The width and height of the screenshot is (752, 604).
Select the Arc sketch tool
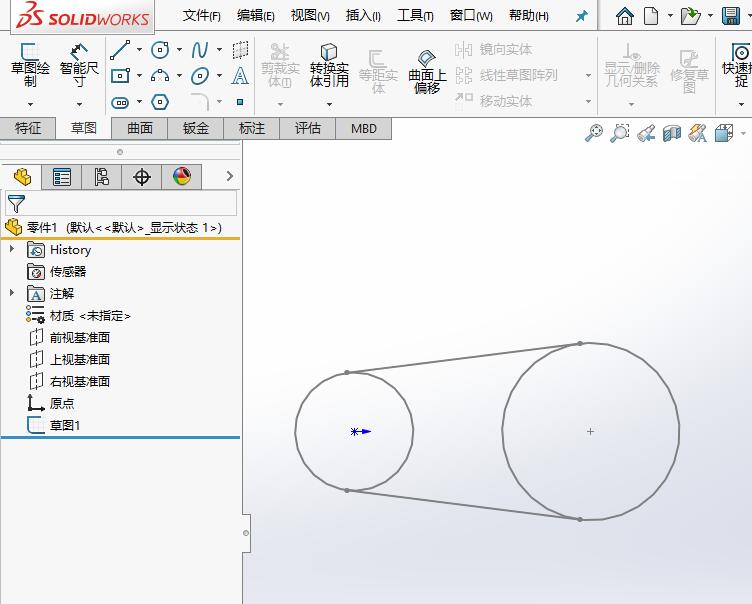click(x=160, y=76)
